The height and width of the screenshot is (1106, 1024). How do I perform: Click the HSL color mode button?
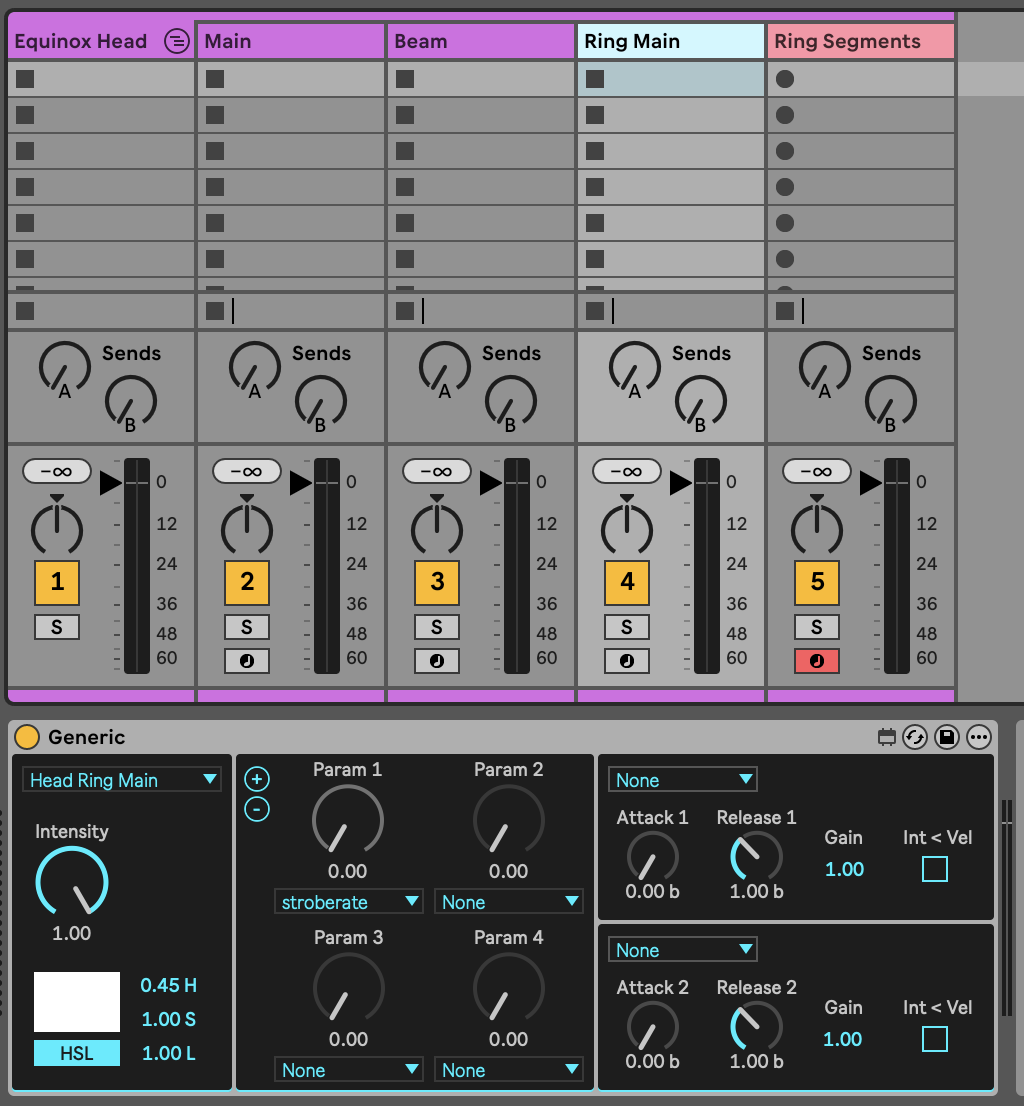point(77,1053)
